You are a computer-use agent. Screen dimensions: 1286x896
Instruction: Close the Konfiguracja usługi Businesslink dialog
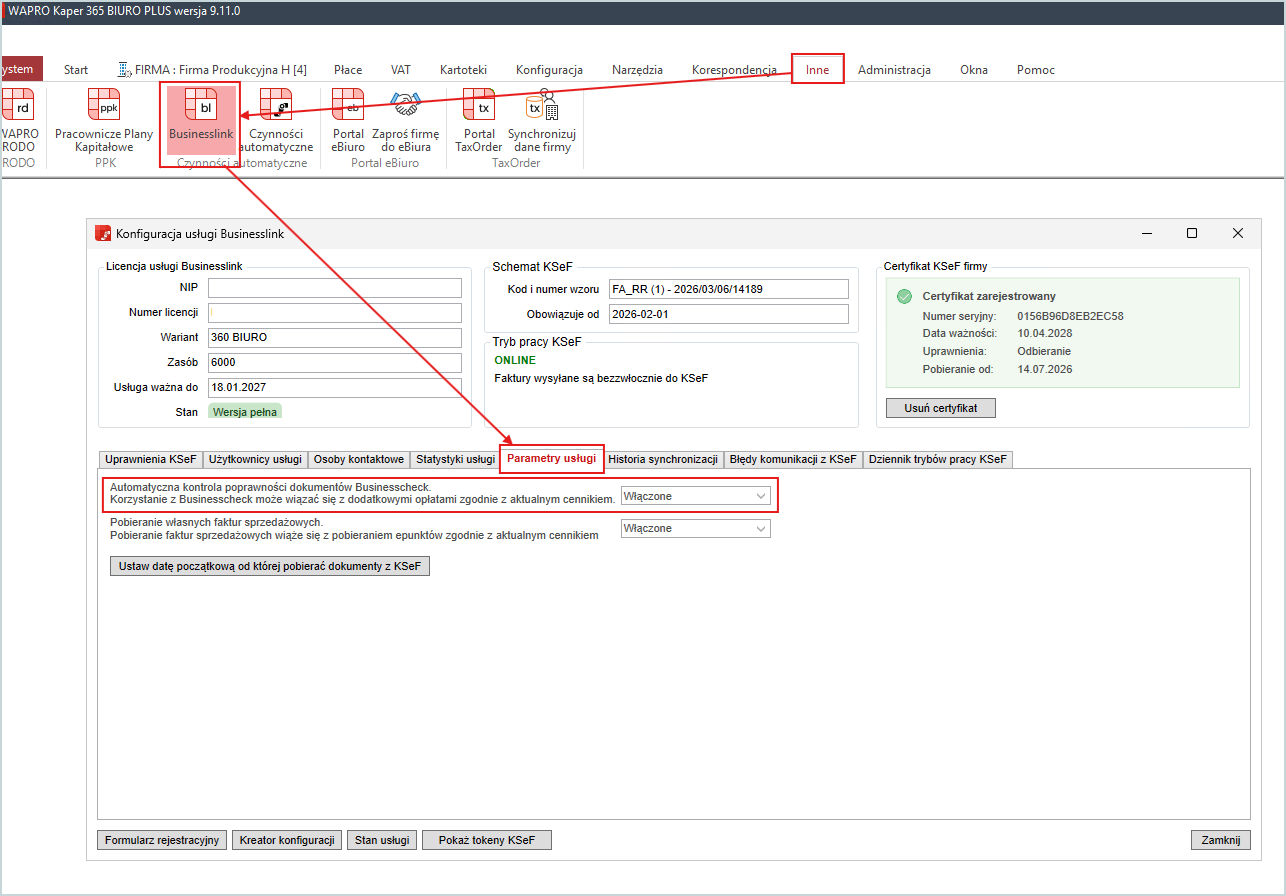point(1238,233)
